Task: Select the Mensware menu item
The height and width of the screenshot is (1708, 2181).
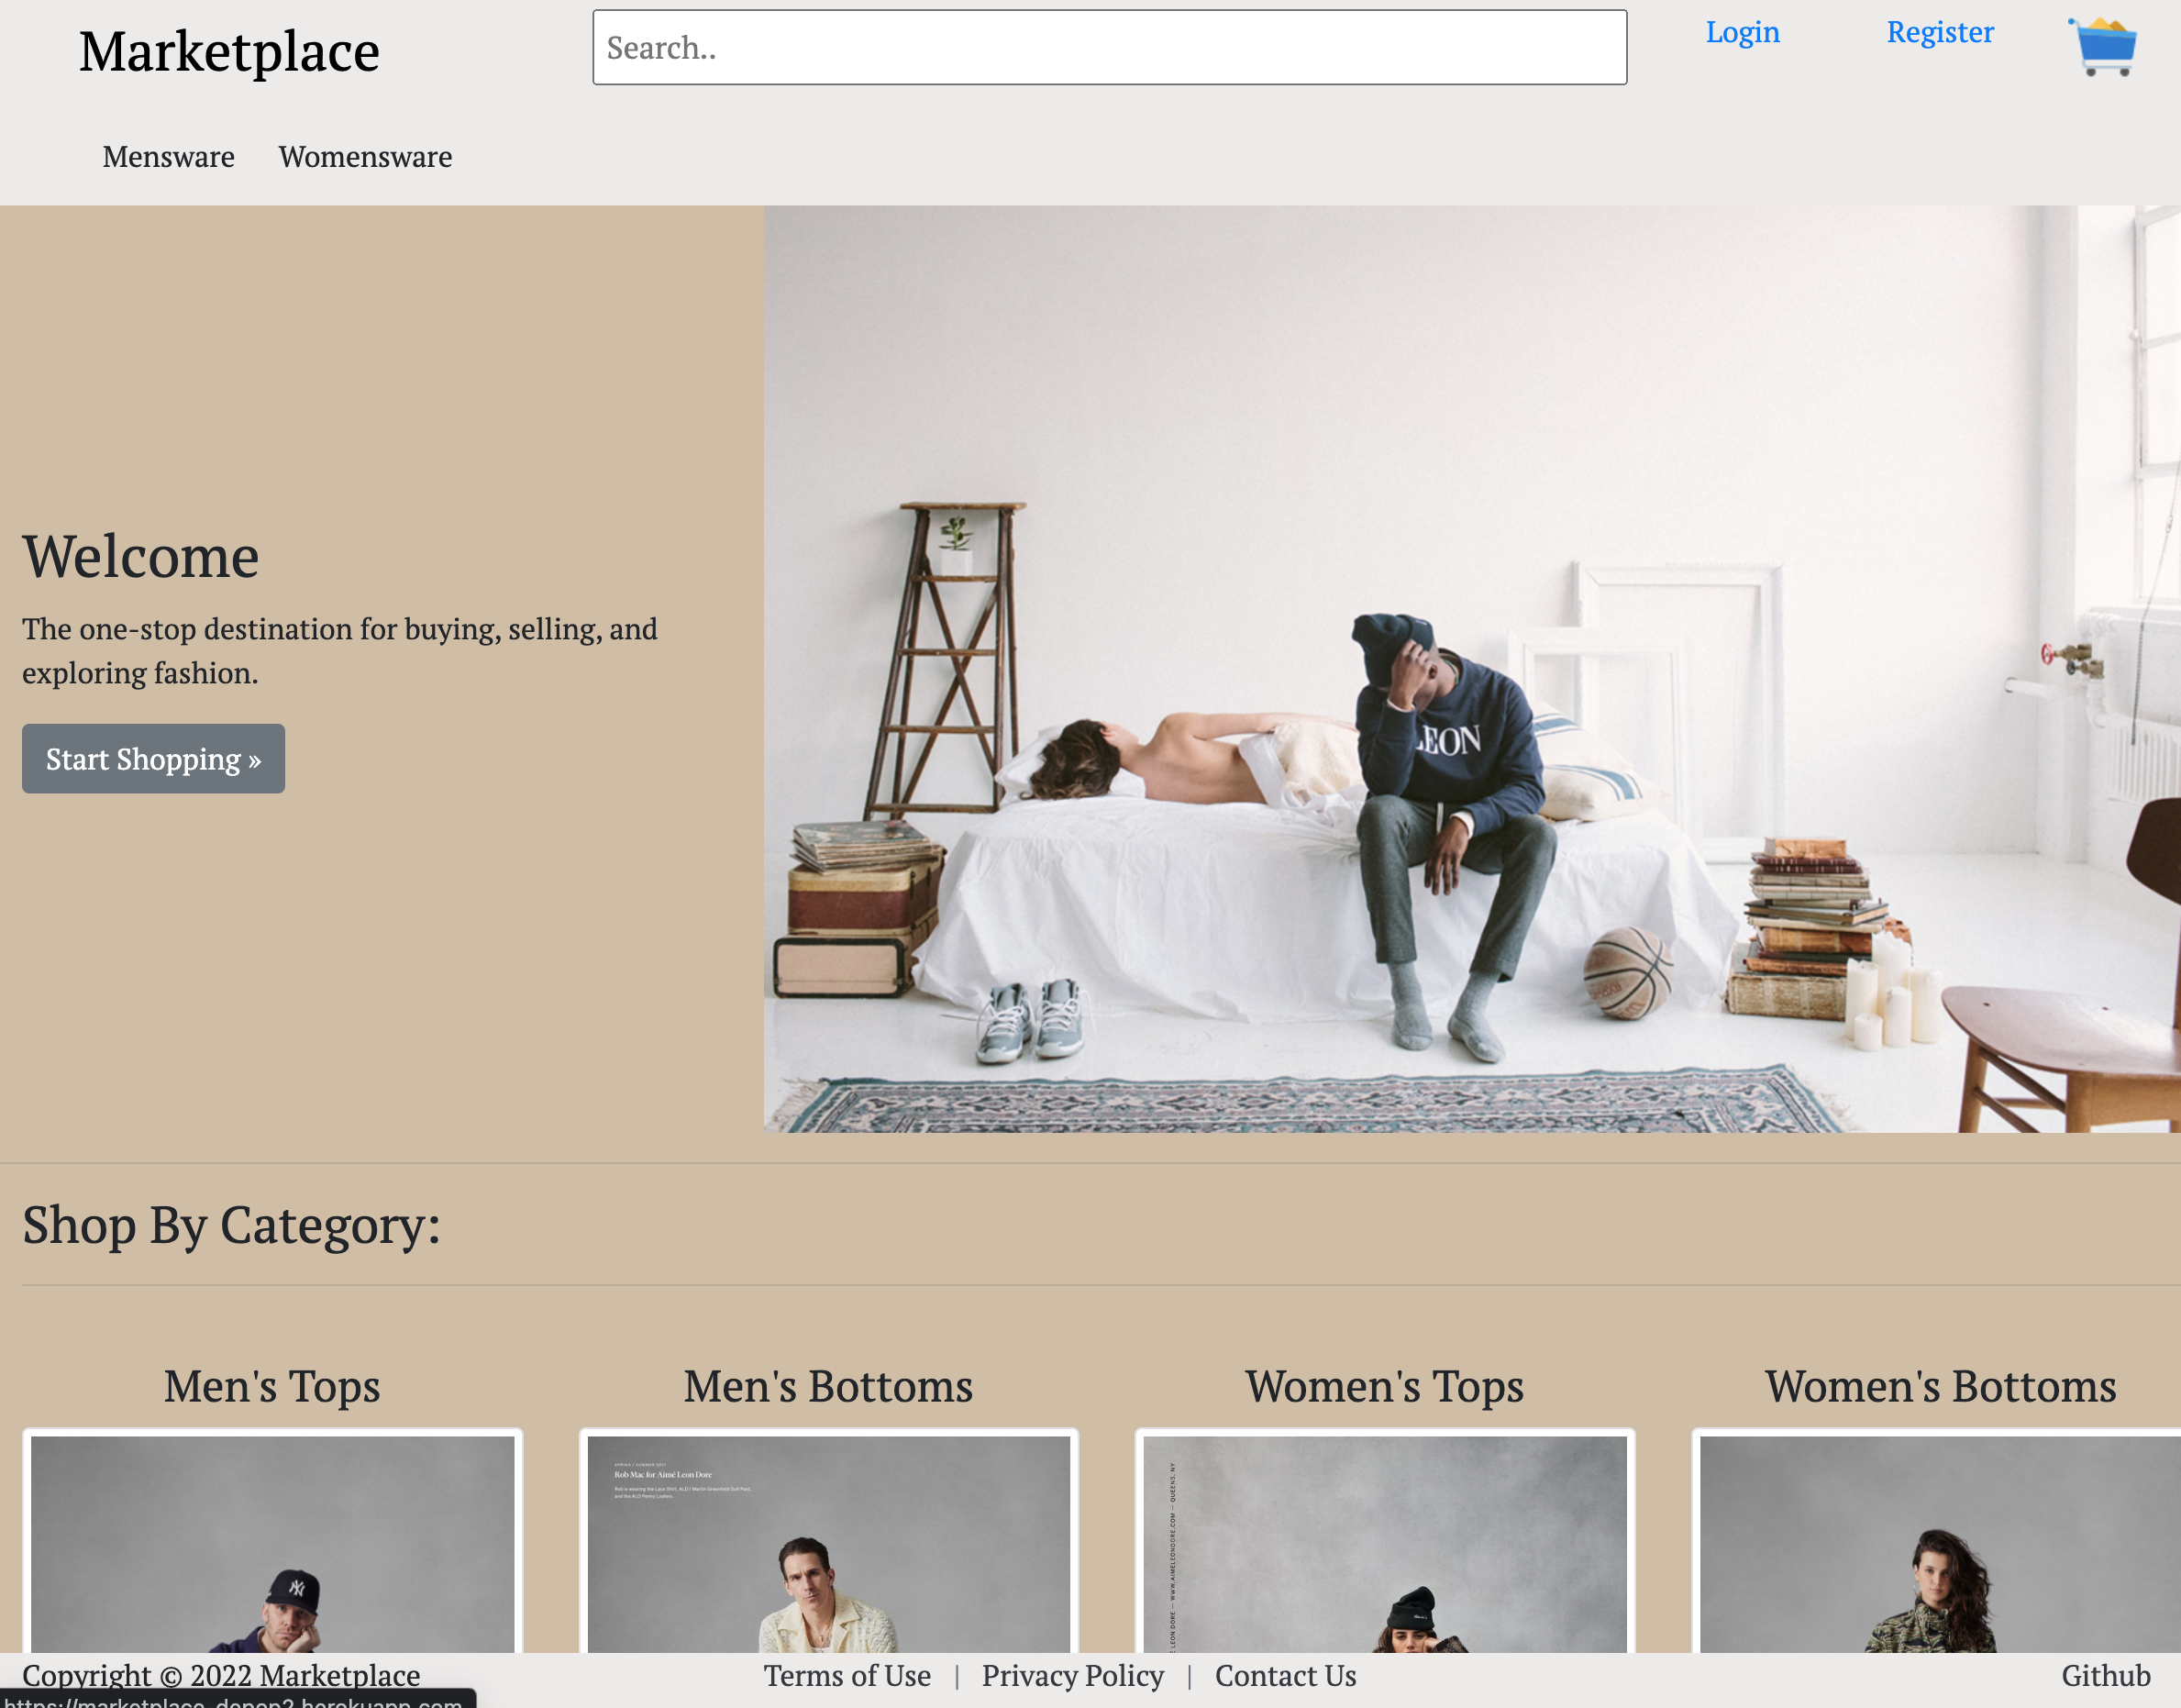Action: pos(168,157)
